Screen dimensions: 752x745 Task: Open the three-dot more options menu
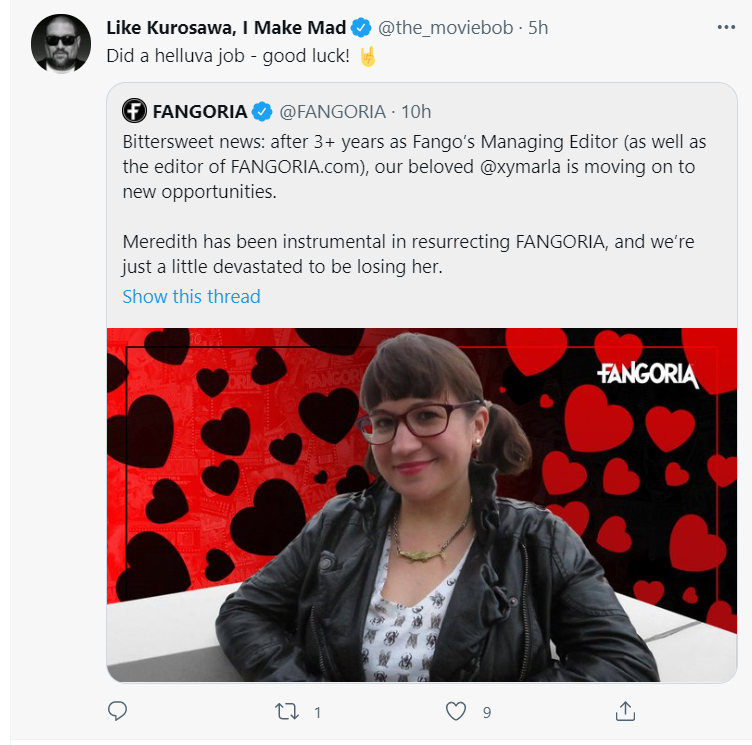click(x=726, y=27)
